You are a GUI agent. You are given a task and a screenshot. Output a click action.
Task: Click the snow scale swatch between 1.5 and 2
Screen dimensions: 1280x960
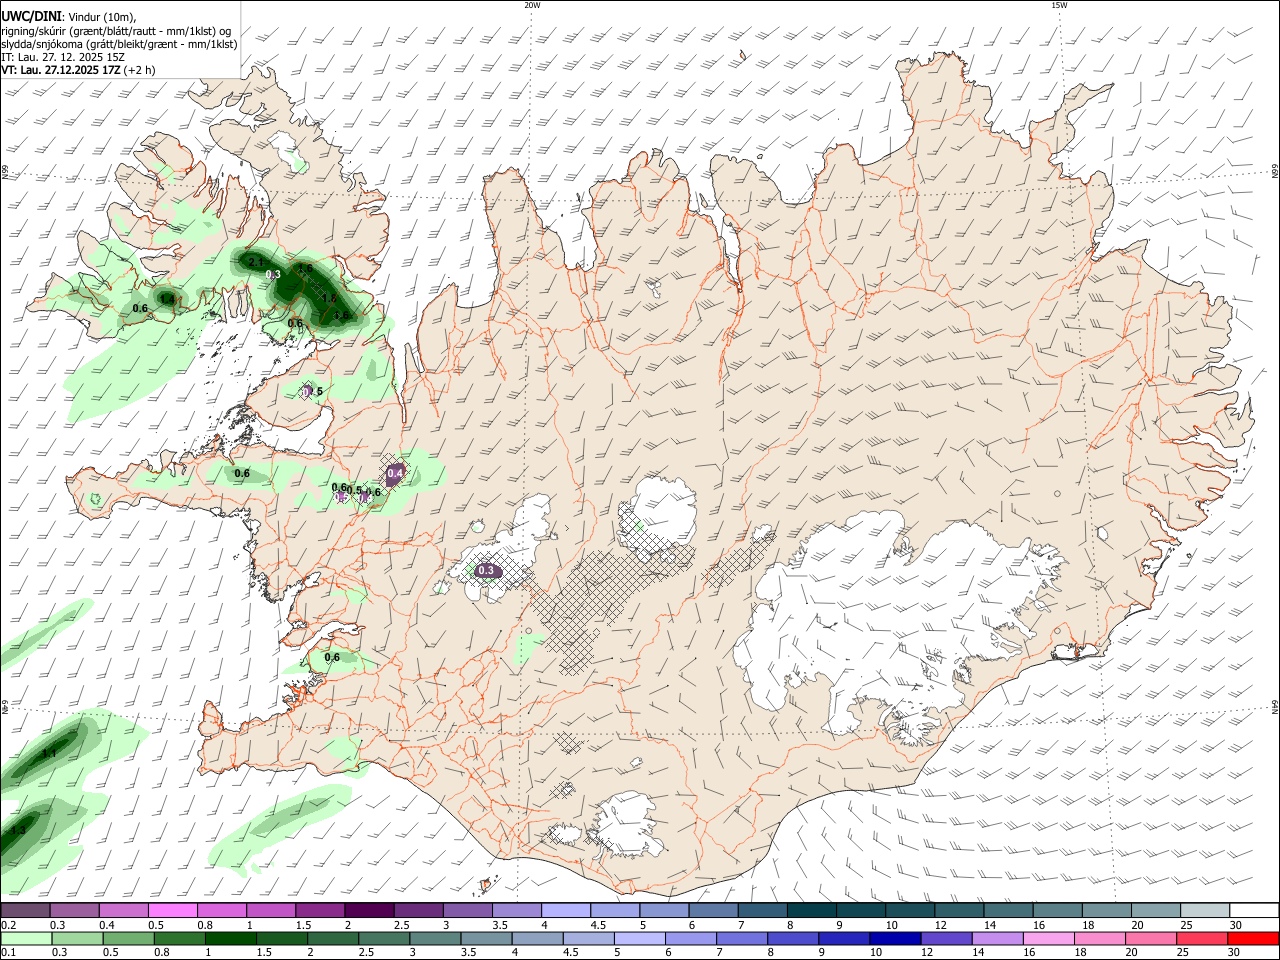pyautogui.click(x=320, y=911)
